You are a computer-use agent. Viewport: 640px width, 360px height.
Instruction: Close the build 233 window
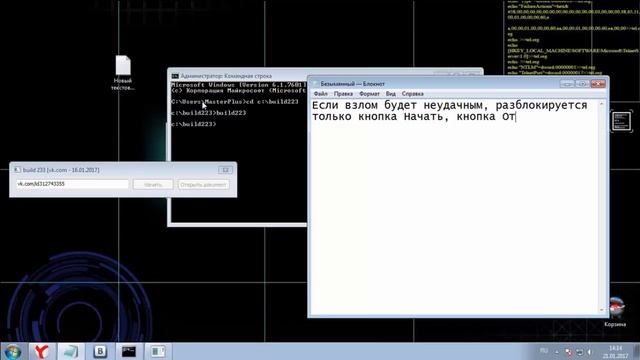pos(225,170)
